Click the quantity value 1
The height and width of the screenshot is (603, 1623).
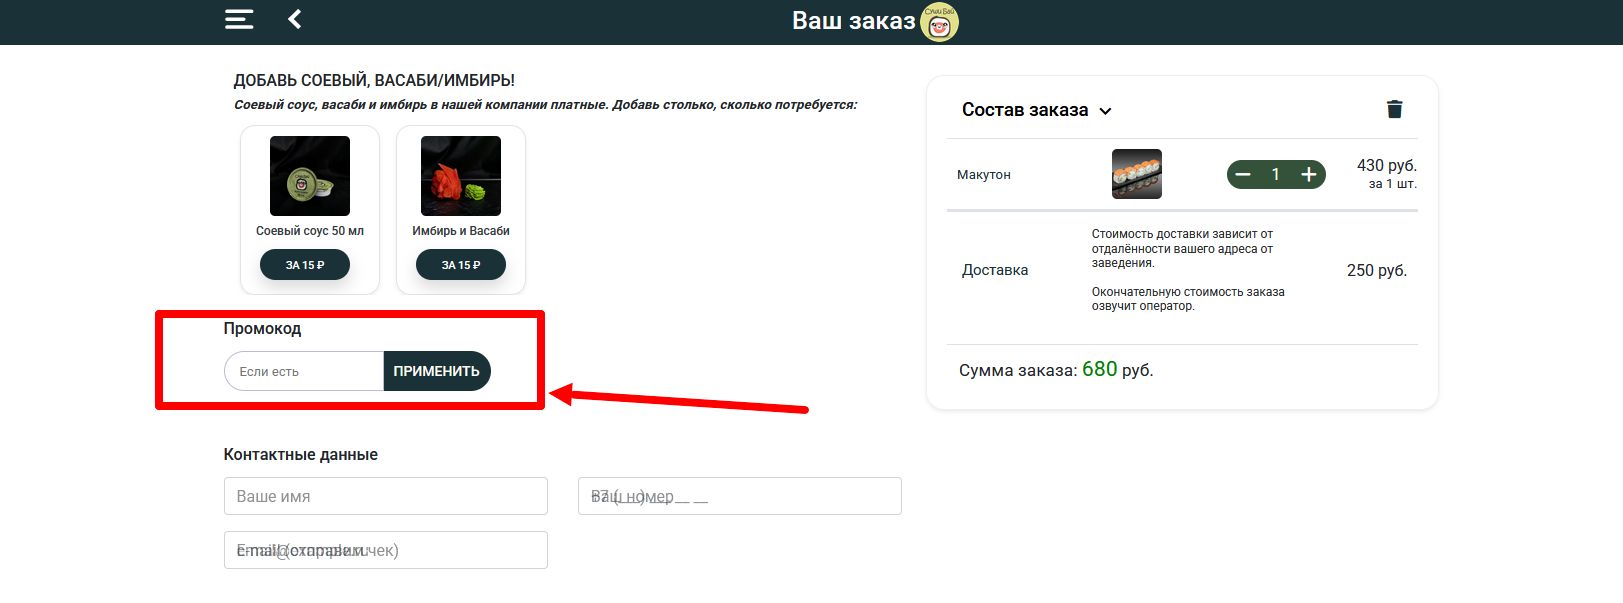click(1275, 174)
